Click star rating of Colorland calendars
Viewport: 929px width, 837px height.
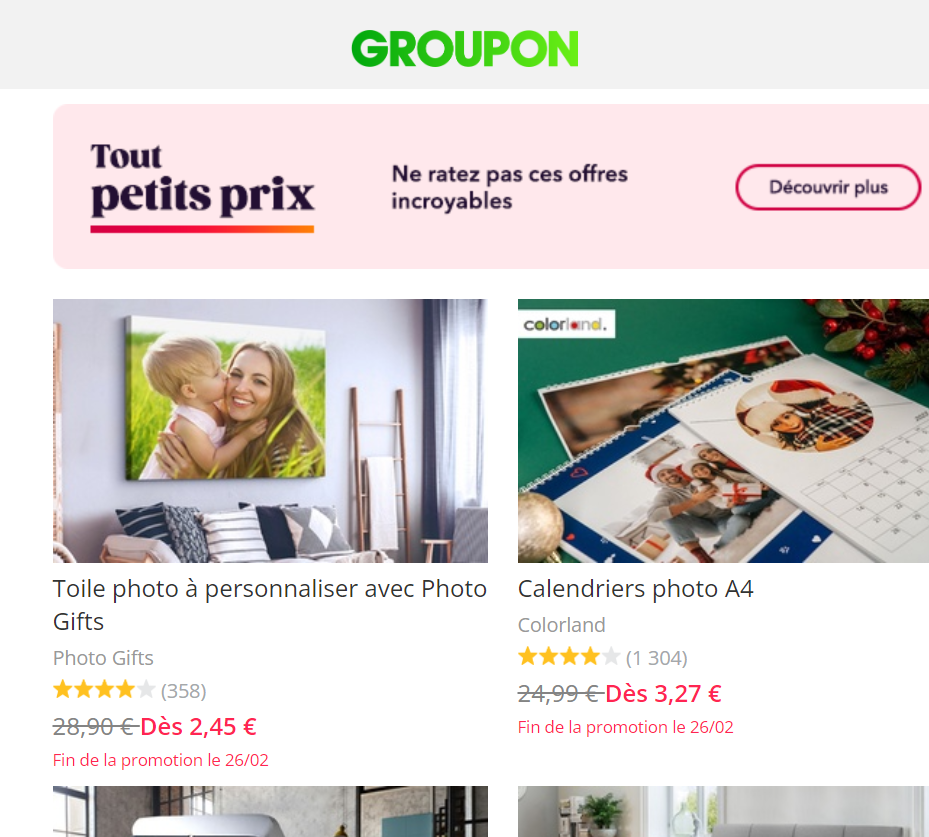[x=569, y=657]
